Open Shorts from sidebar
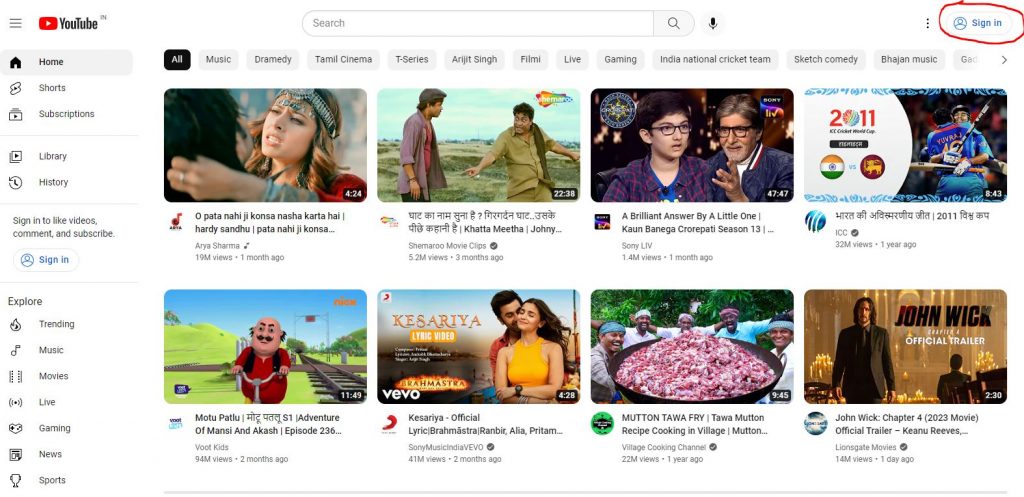This screenshot has width=1024, height=497. pos(66,88)
